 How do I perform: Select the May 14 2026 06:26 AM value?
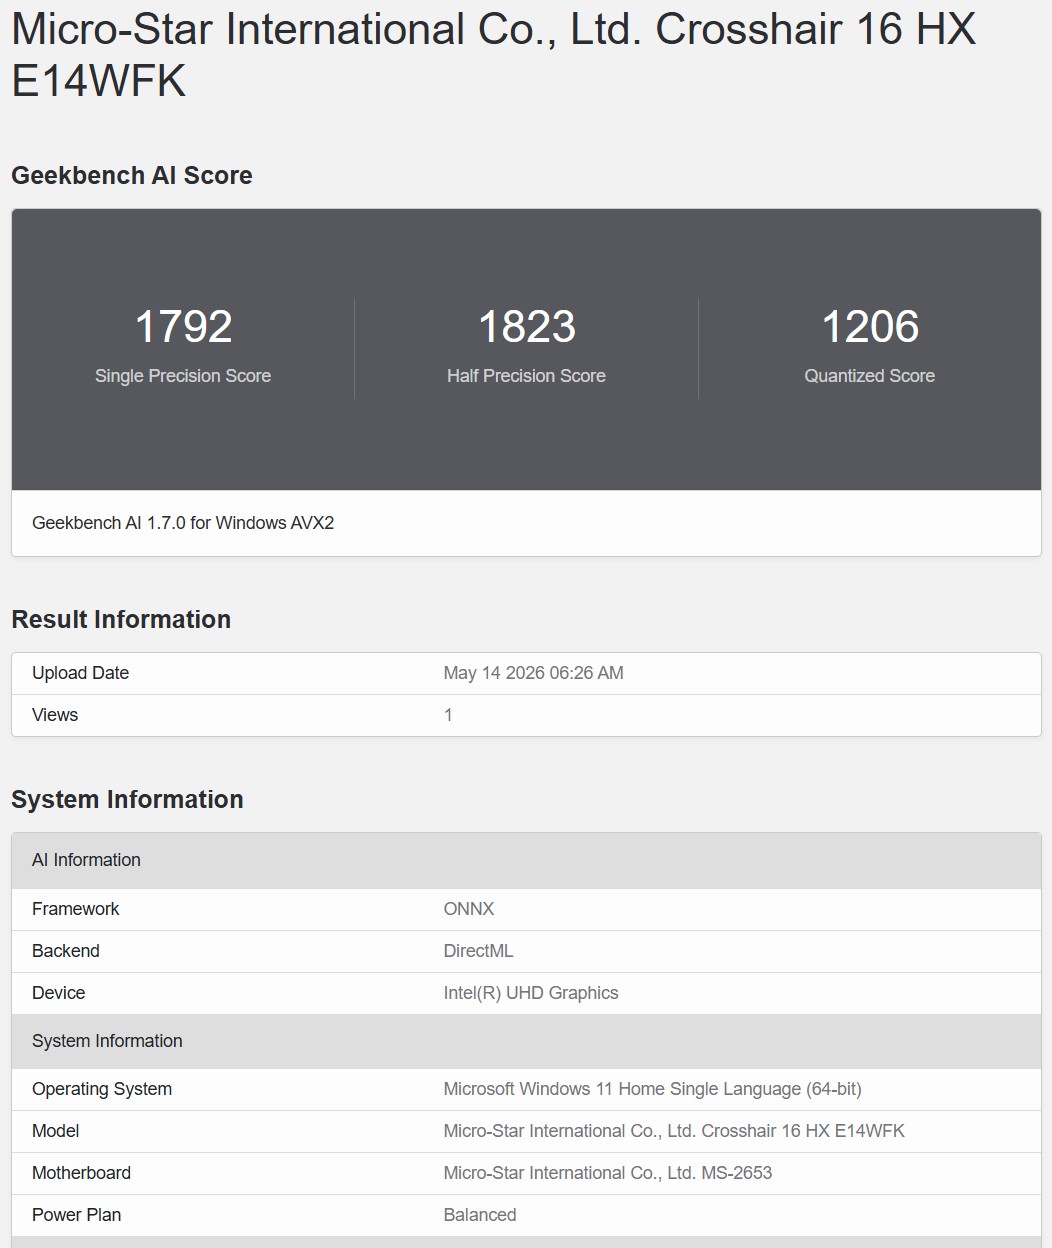(534, 673)
